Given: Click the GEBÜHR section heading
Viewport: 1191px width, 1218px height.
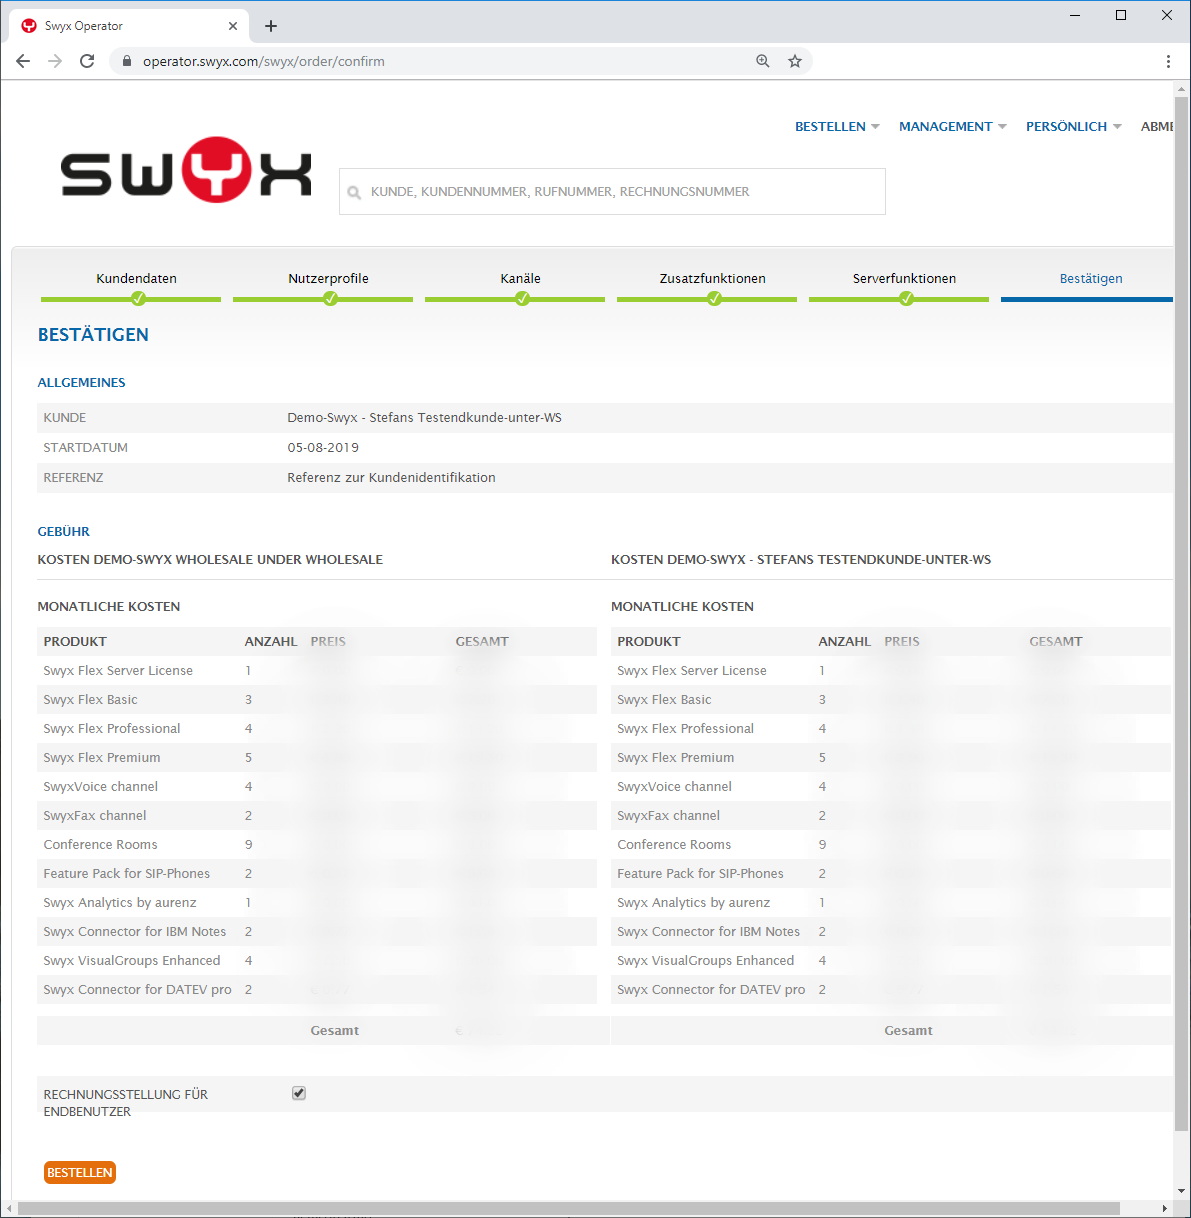Looking at the screenshot, I should [x=63, y=532].
